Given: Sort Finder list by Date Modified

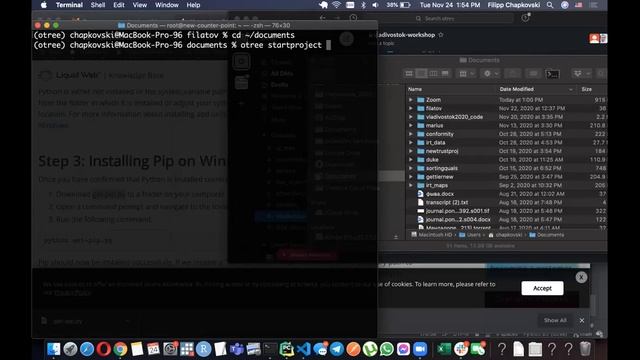Looking at the screenshot, I should [516, 89].
